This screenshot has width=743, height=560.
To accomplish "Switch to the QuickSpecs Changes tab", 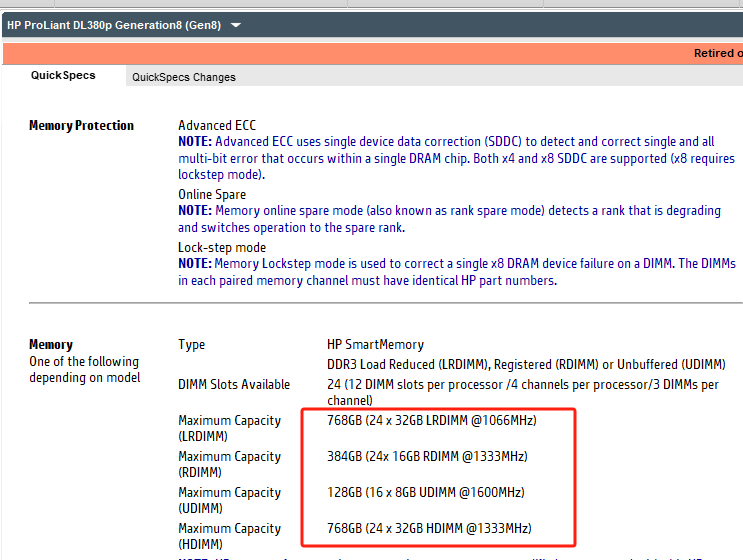I will click(x=183, y=77).
